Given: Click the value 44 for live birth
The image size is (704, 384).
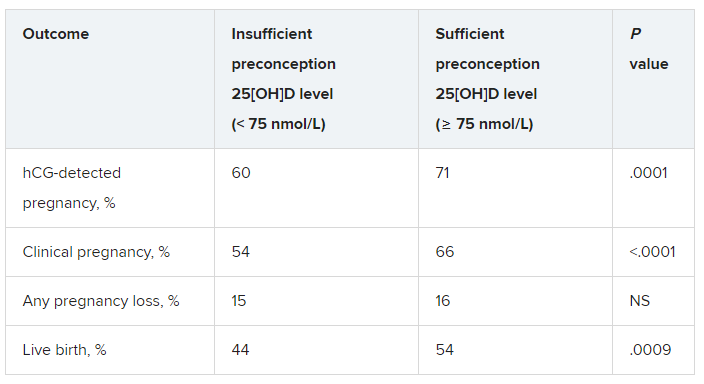Looking at the screenshot, I should [241, 350].
